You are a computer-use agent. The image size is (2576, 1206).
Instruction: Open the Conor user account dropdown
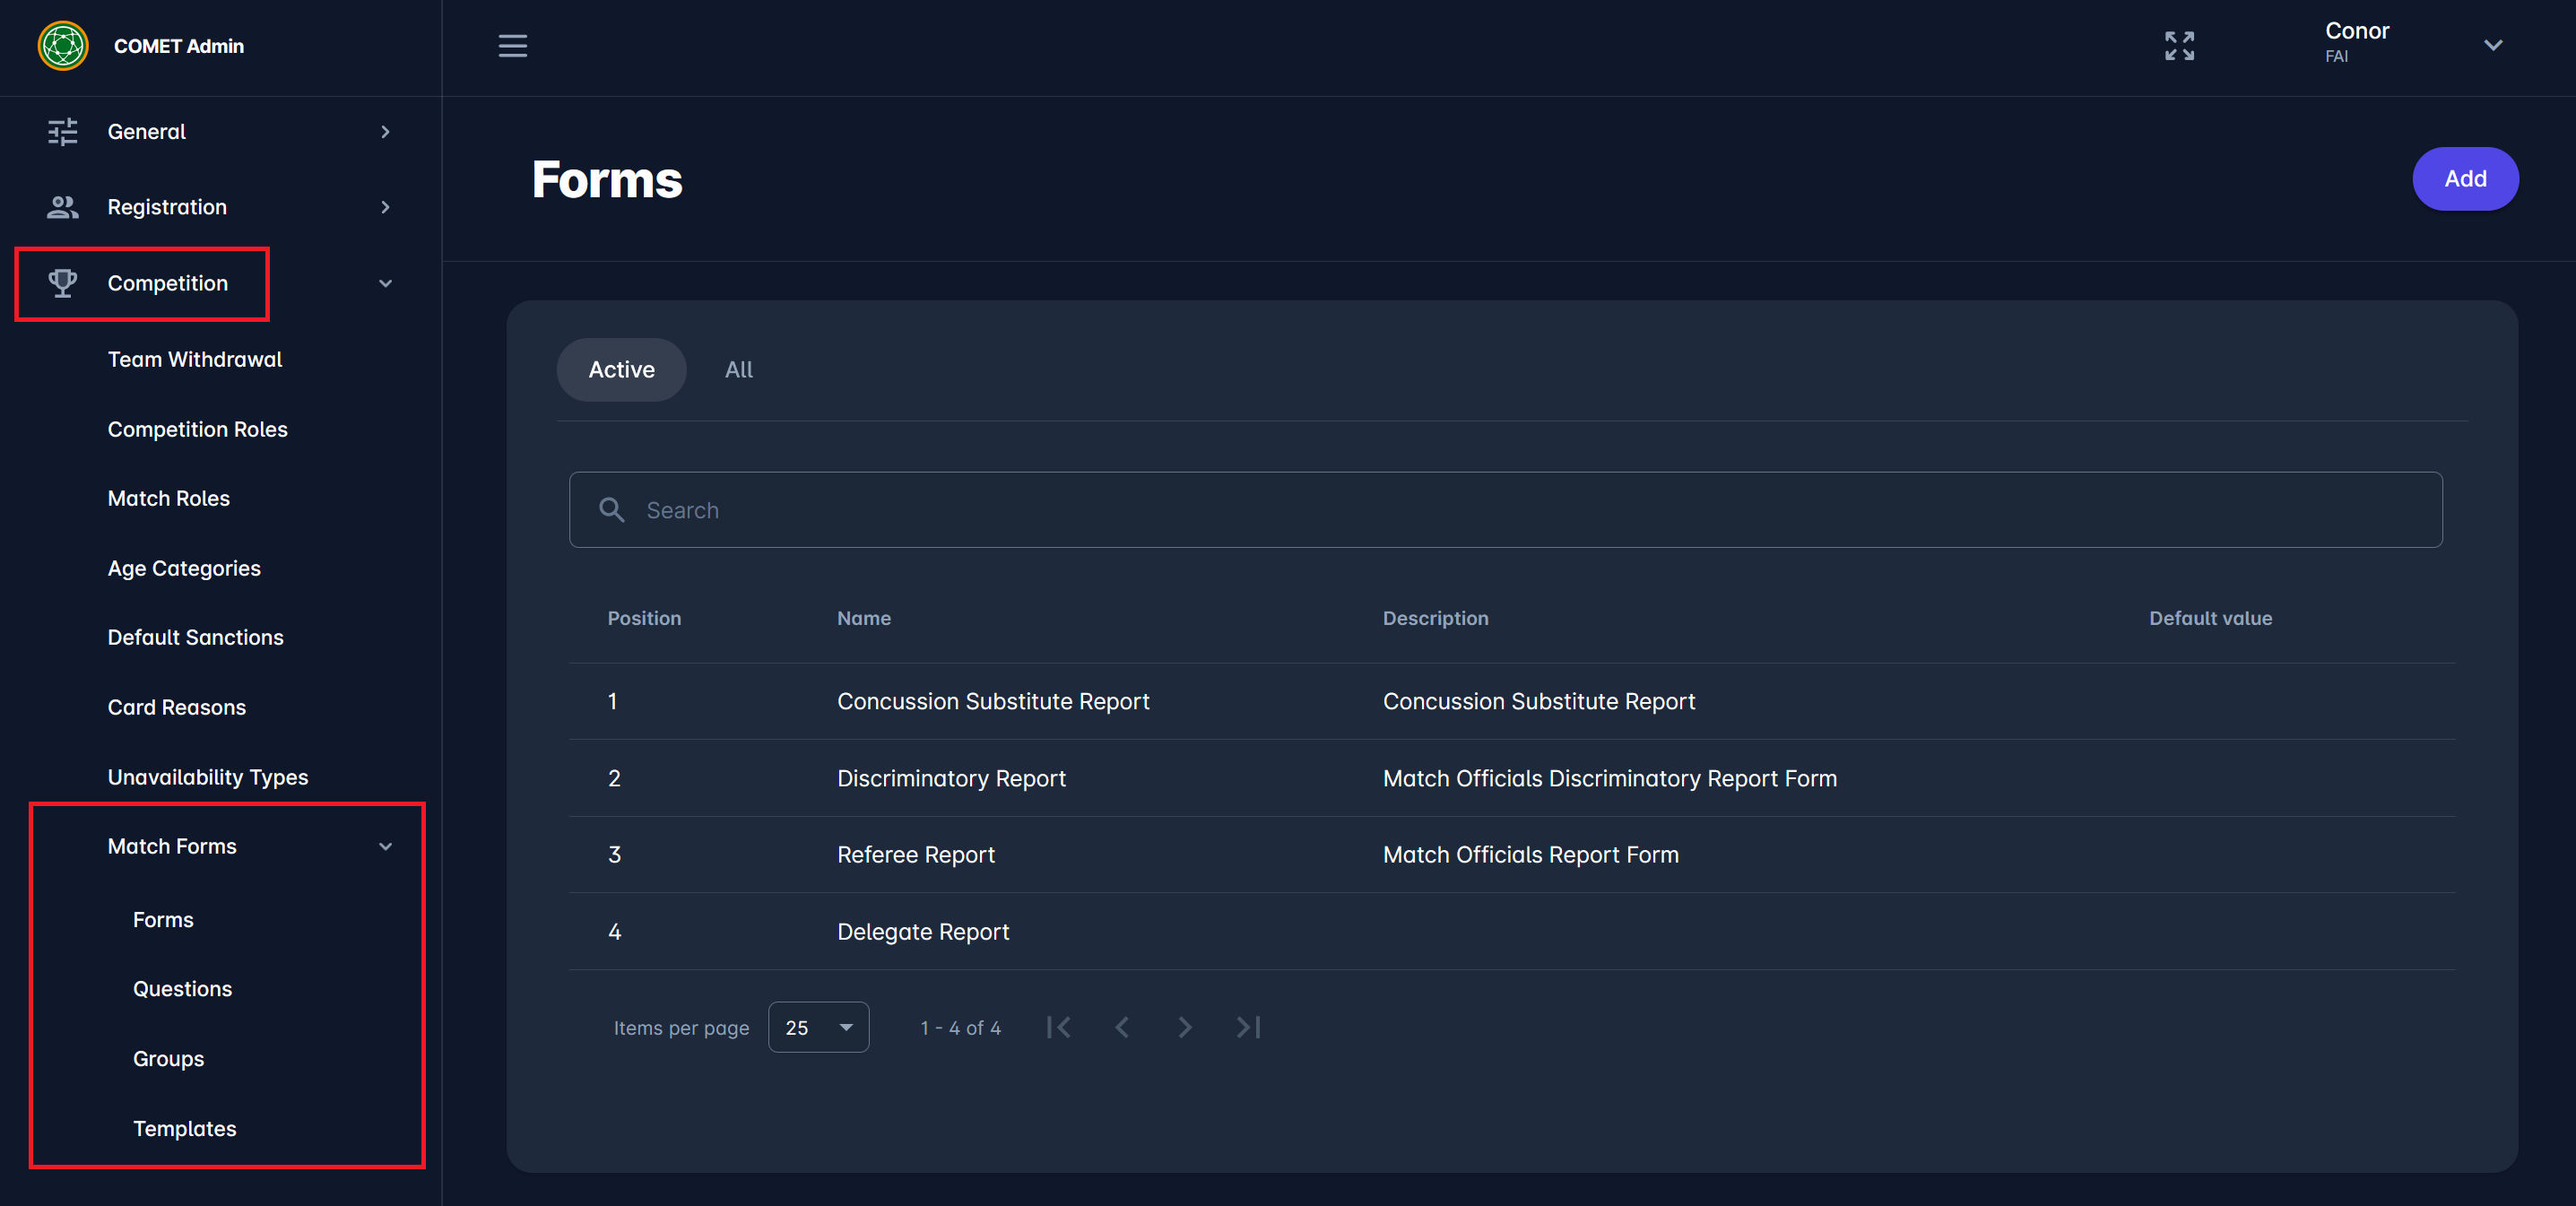tap(2492, 45)
